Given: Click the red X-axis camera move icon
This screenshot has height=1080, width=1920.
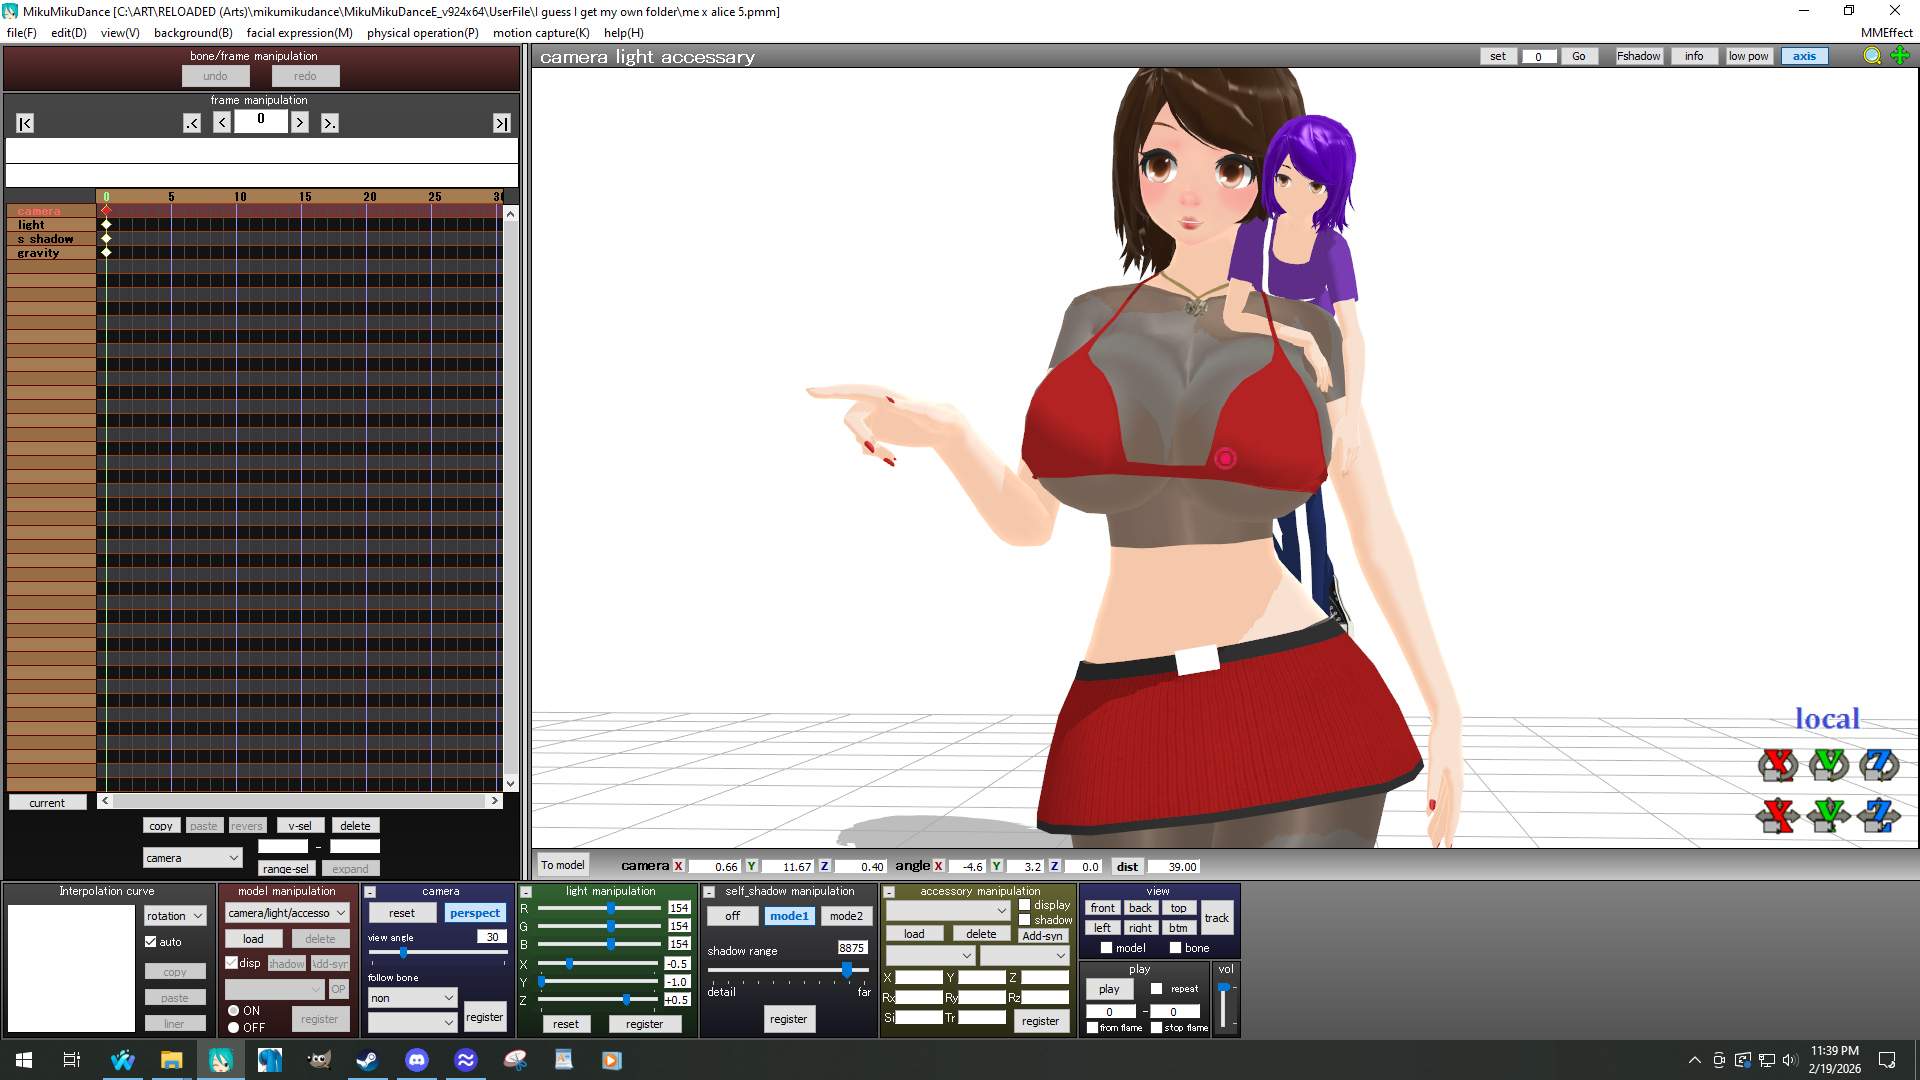Looking at the screenshot, I should tap(1777, 815).
